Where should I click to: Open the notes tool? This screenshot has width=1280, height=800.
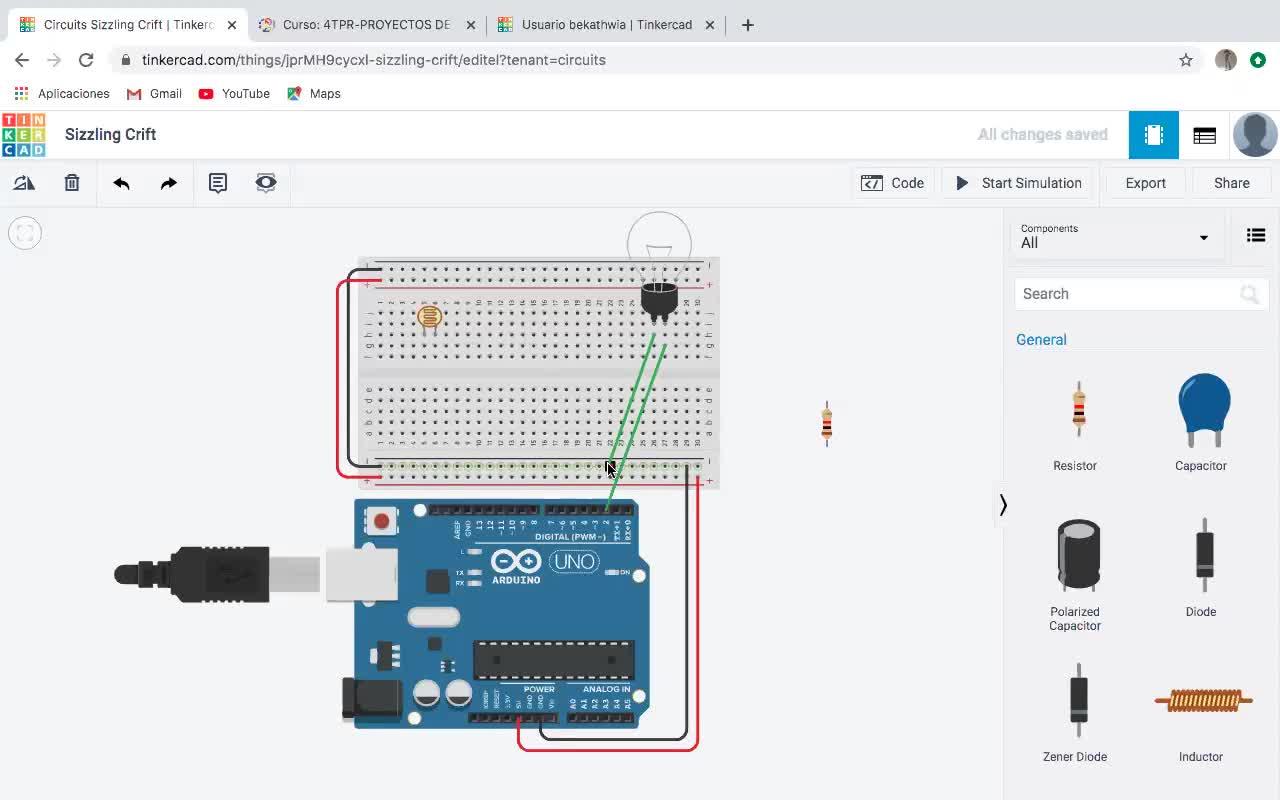217,183
